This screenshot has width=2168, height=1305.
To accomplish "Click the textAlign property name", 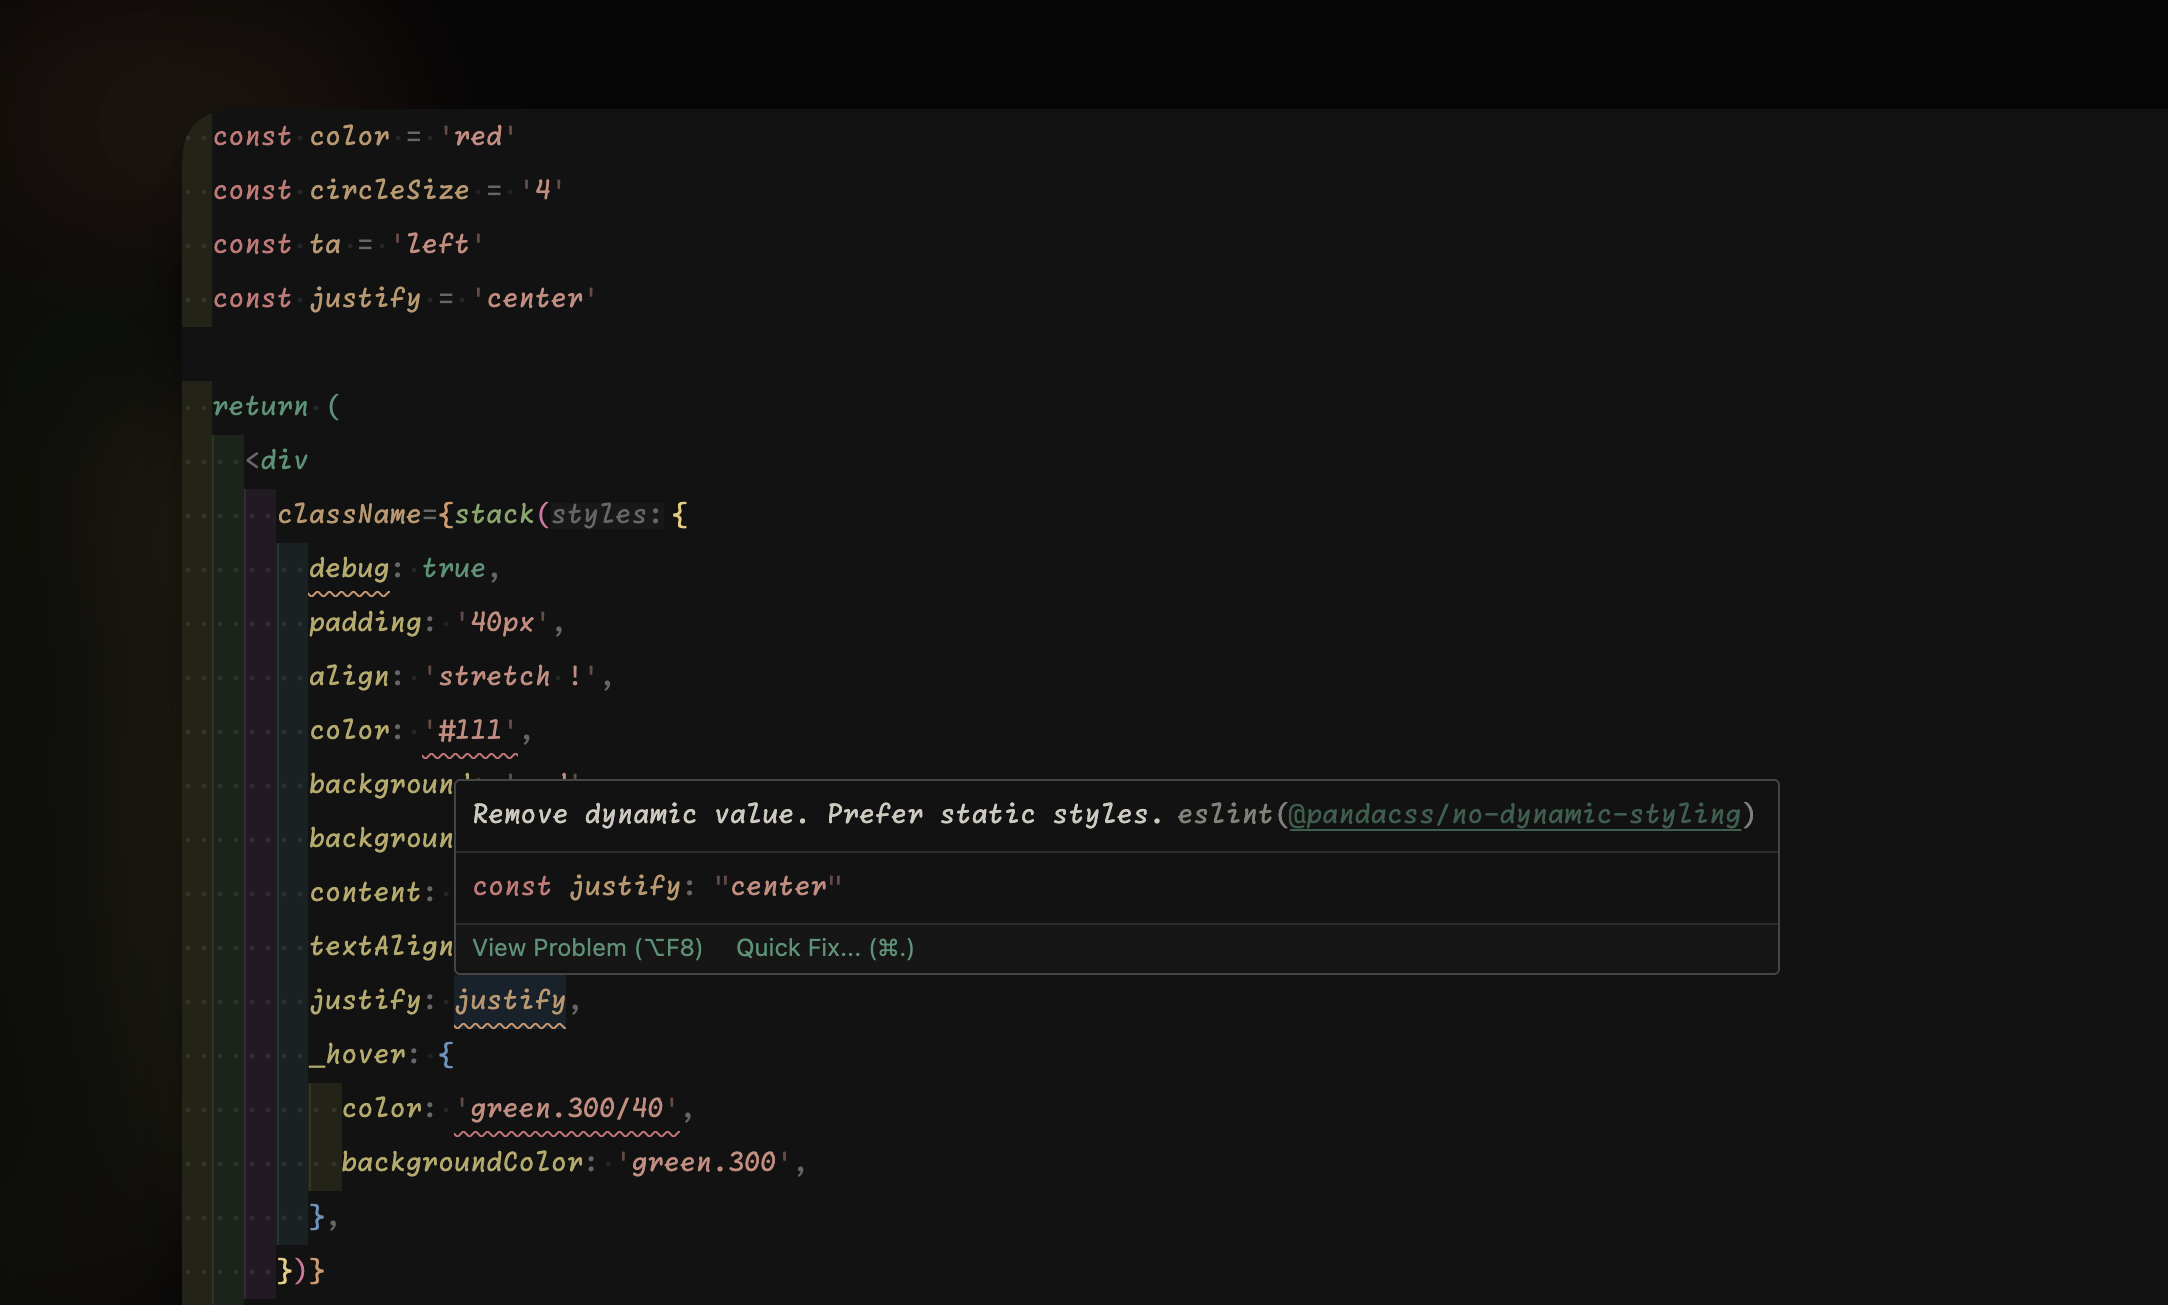I will (x=381, y=946).
